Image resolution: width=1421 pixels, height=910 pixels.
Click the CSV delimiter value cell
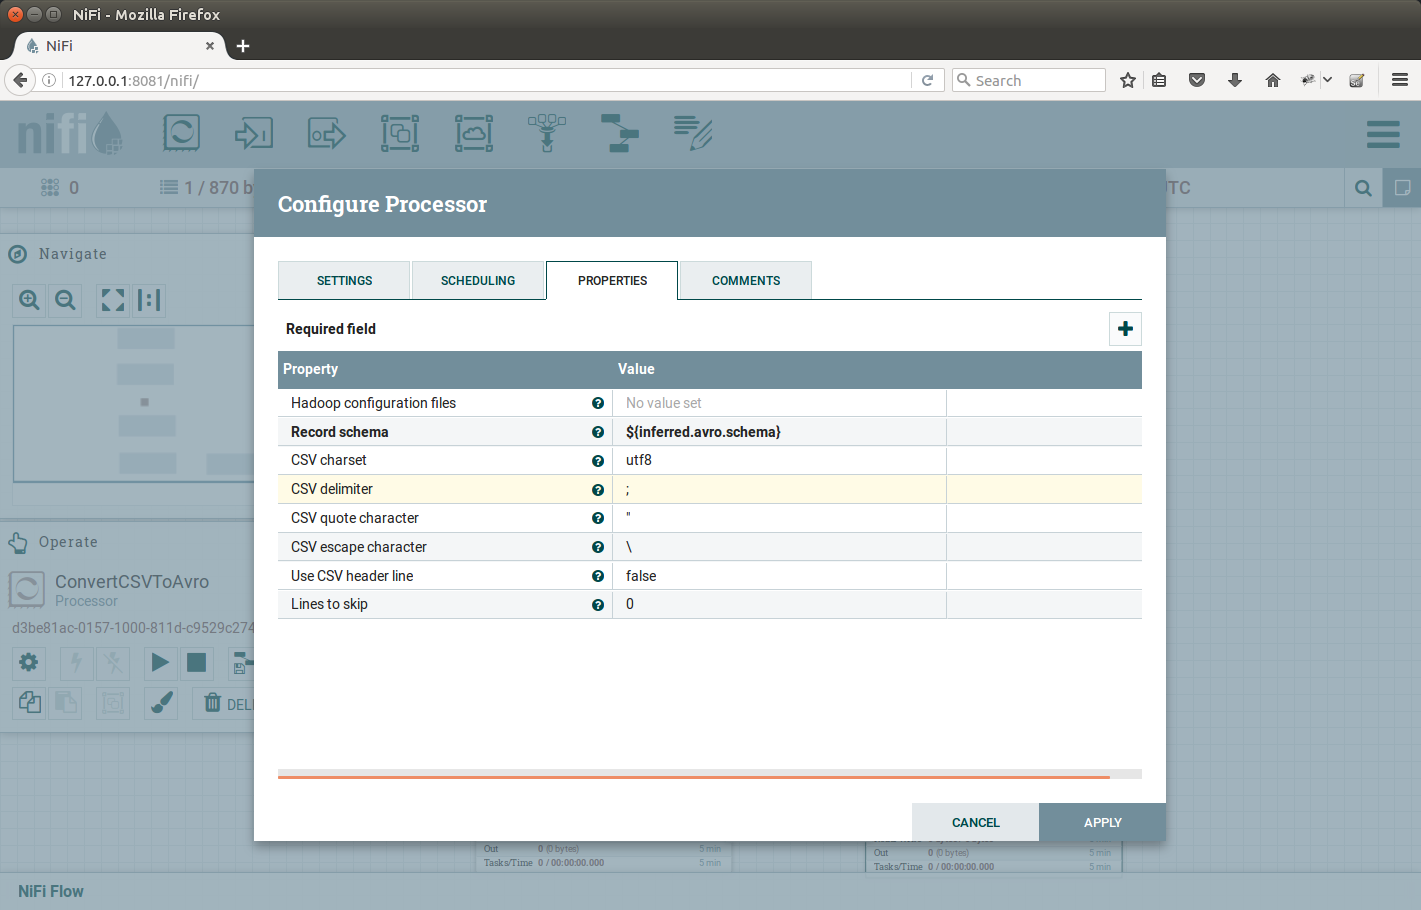[778, 490]
